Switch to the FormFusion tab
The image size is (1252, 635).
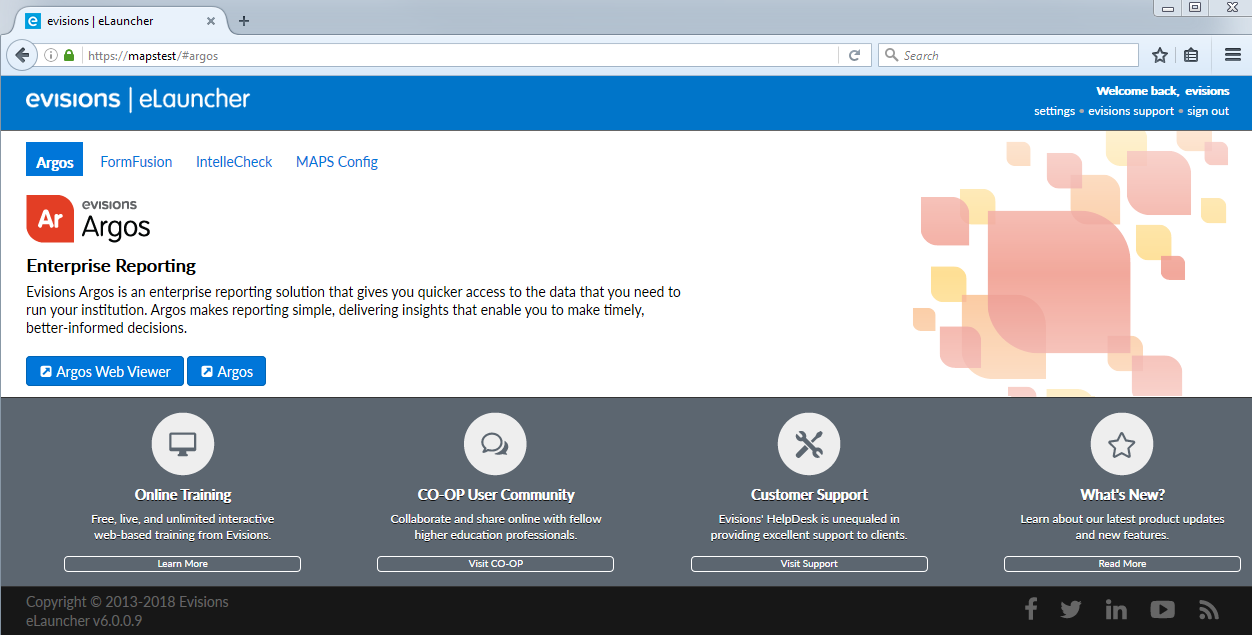pos(136,162)
